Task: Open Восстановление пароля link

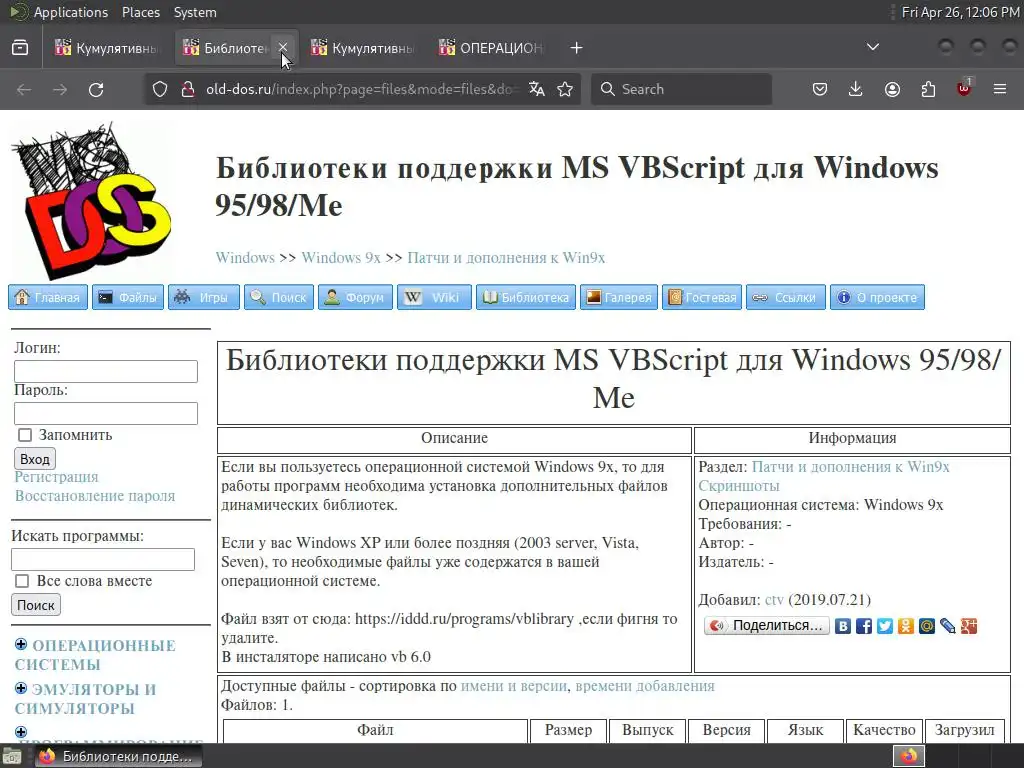Action: 95,496
